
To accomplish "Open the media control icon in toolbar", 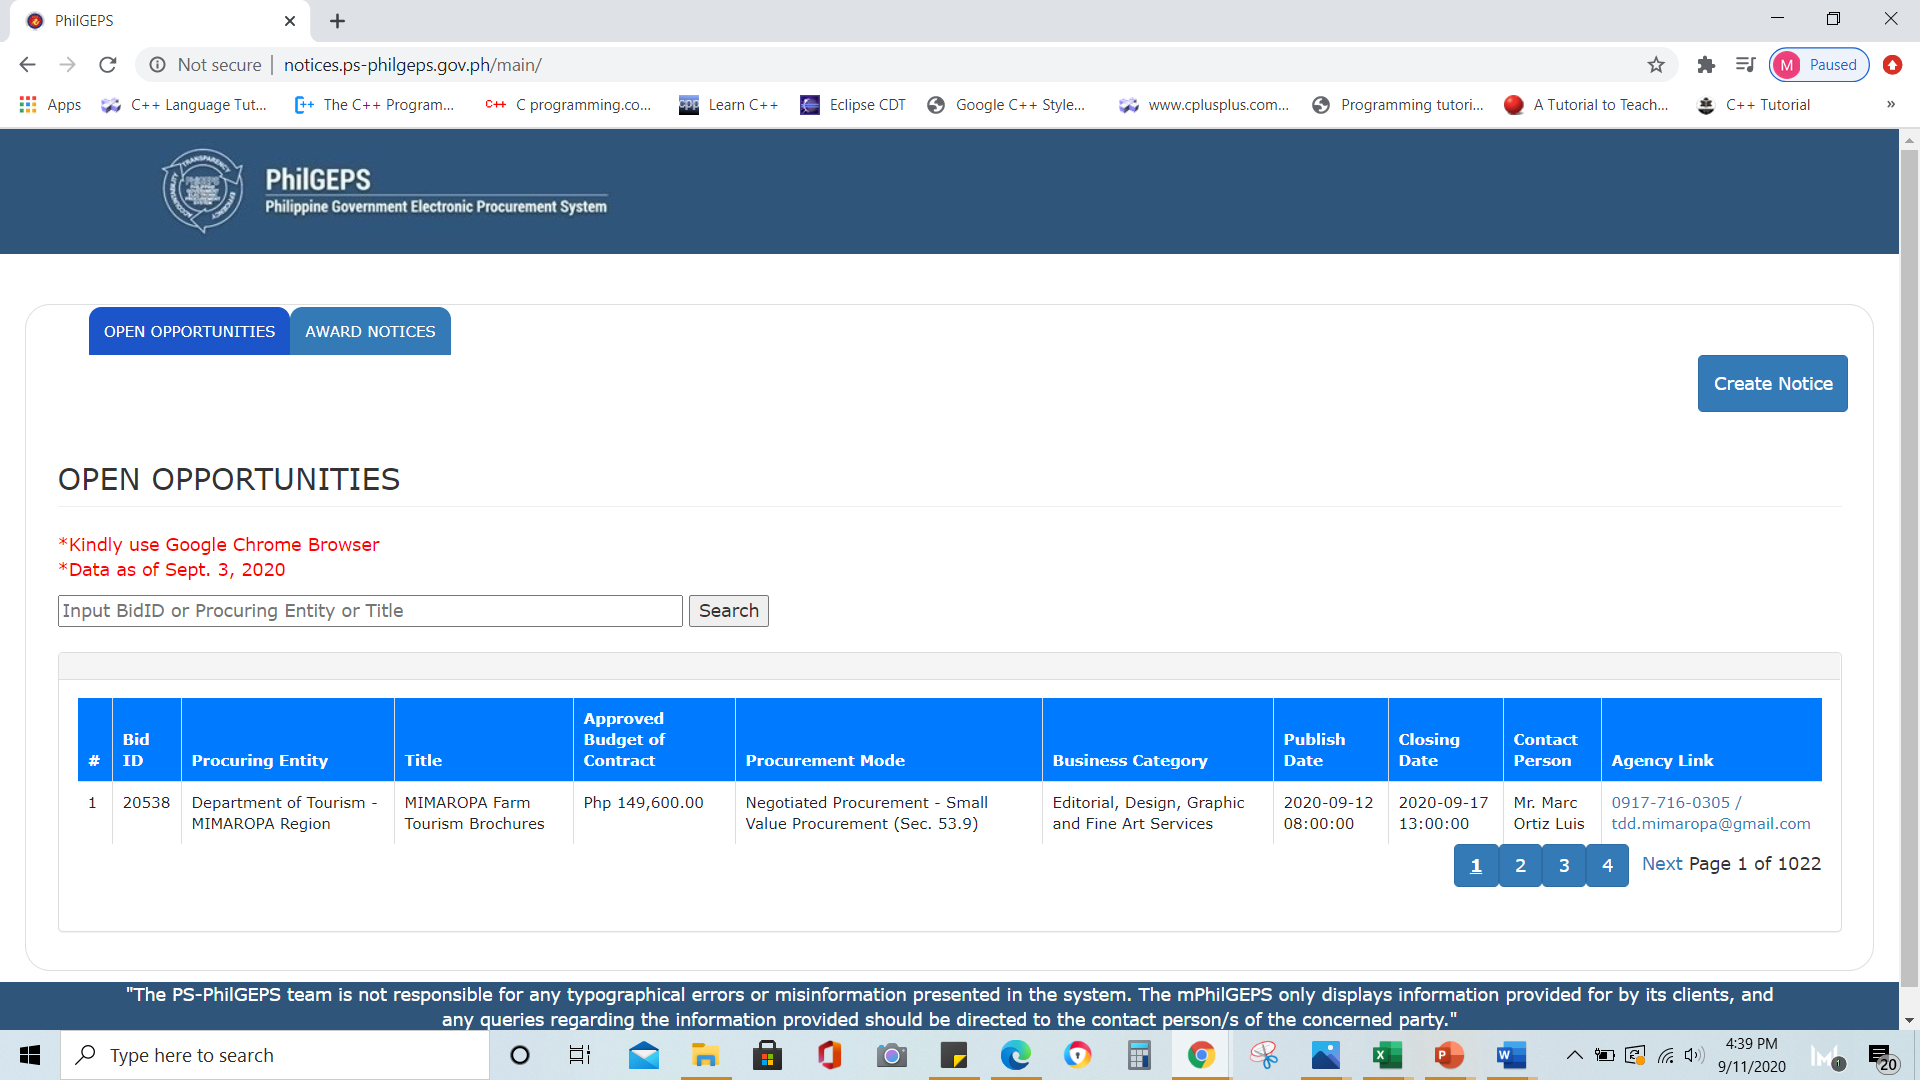I will [x=1745, y=65].
